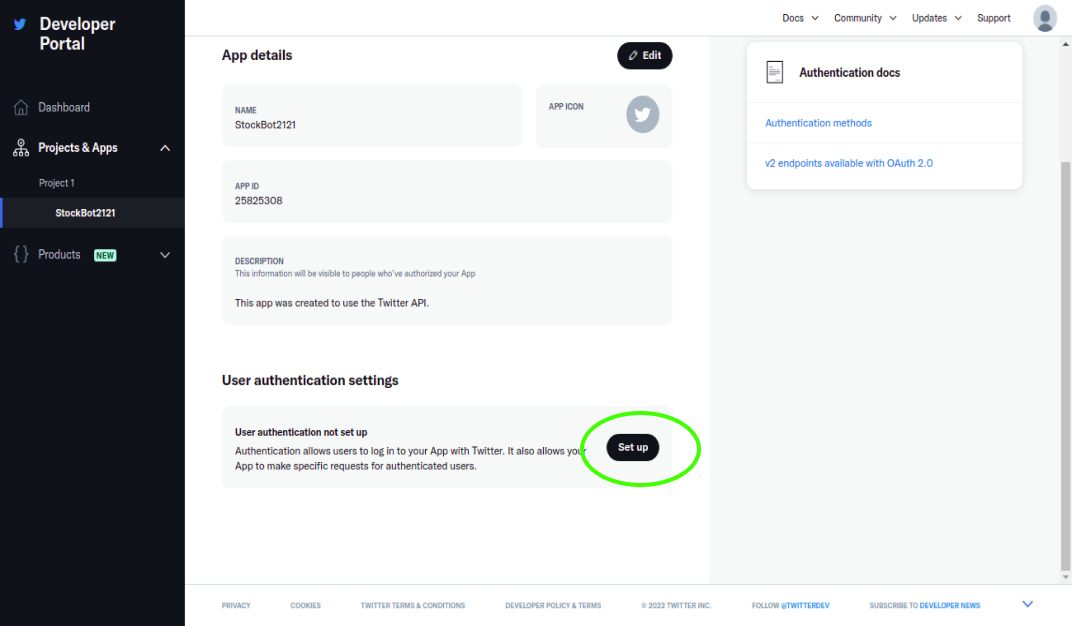
Task: Open the Updates dropdown menu
Action: point(936,18)
